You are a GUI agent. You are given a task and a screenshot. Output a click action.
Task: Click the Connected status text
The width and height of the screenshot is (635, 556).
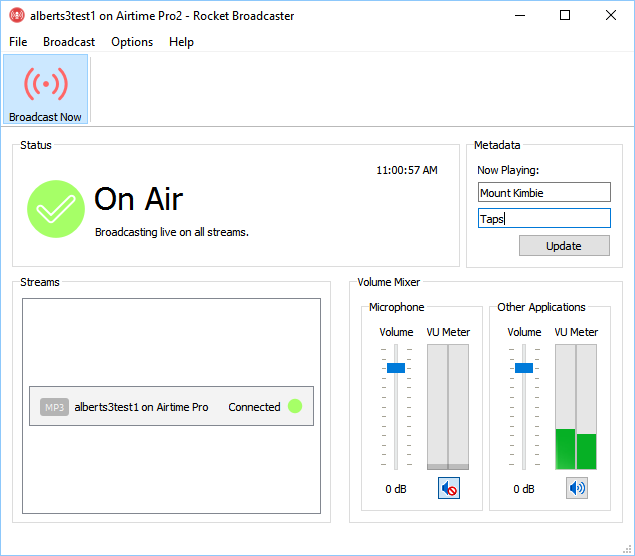point(254,407)
